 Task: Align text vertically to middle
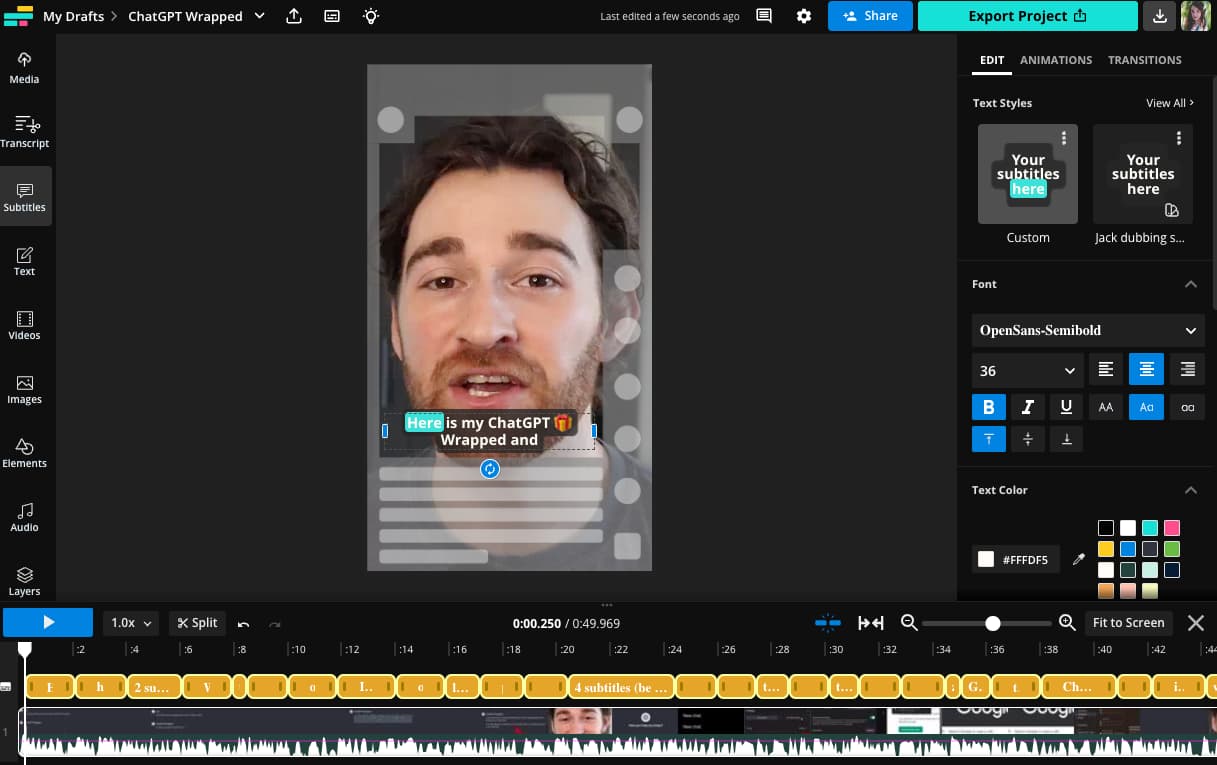[x=1028, y=439]
